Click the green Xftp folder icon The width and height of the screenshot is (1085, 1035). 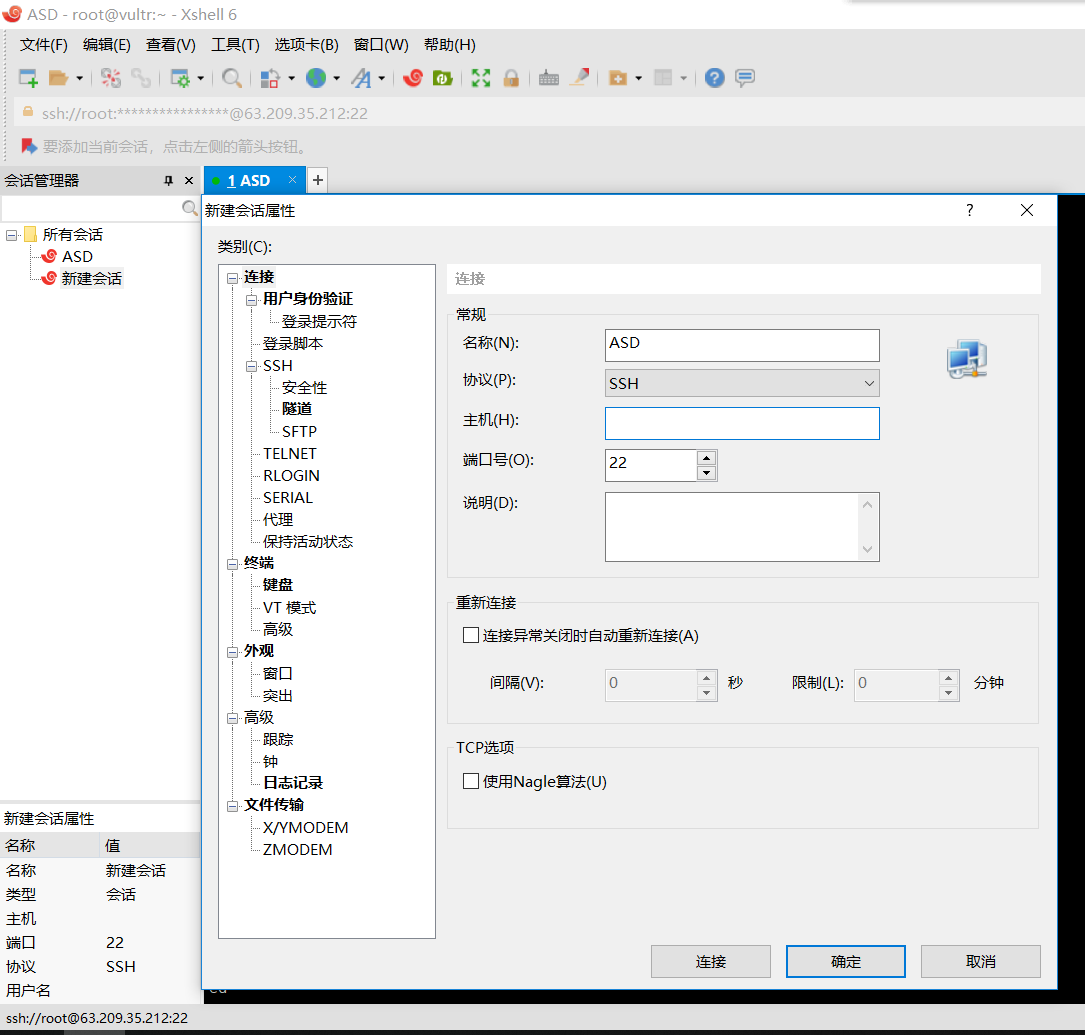click(443, 78)
